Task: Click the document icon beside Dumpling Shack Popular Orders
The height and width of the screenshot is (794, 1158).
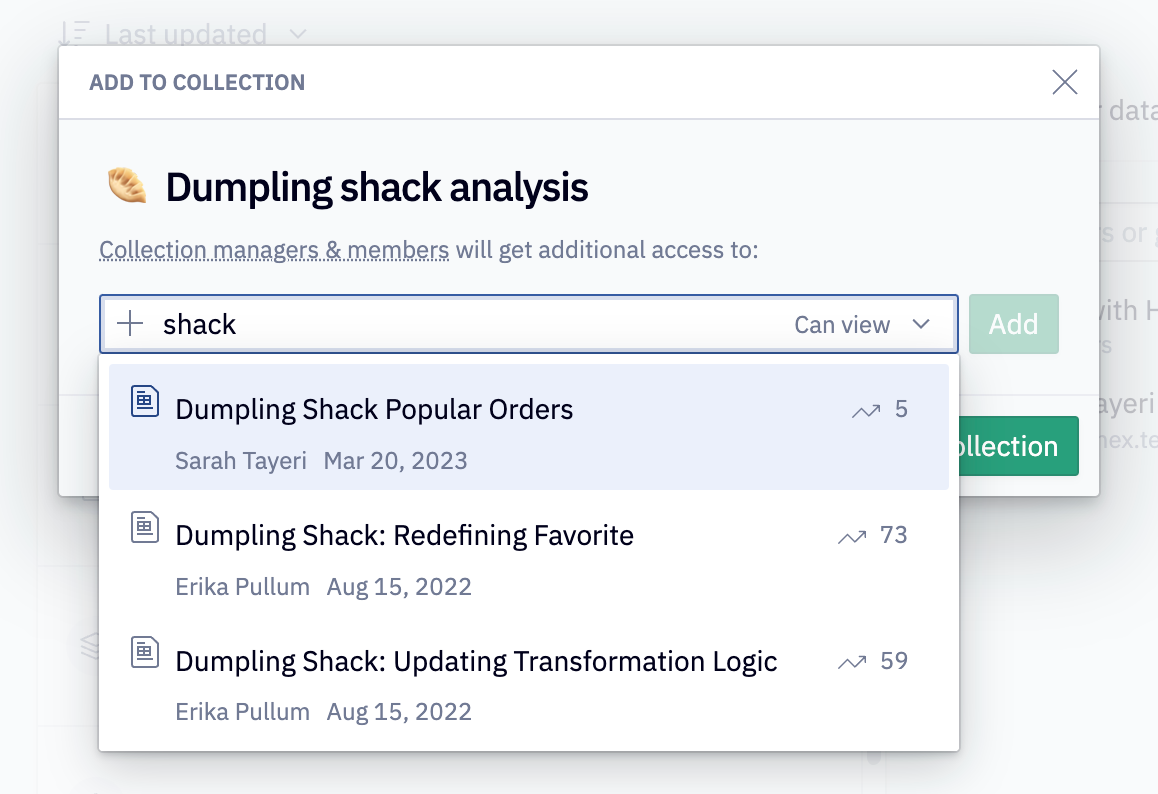Action: click(x=145, y=400)
